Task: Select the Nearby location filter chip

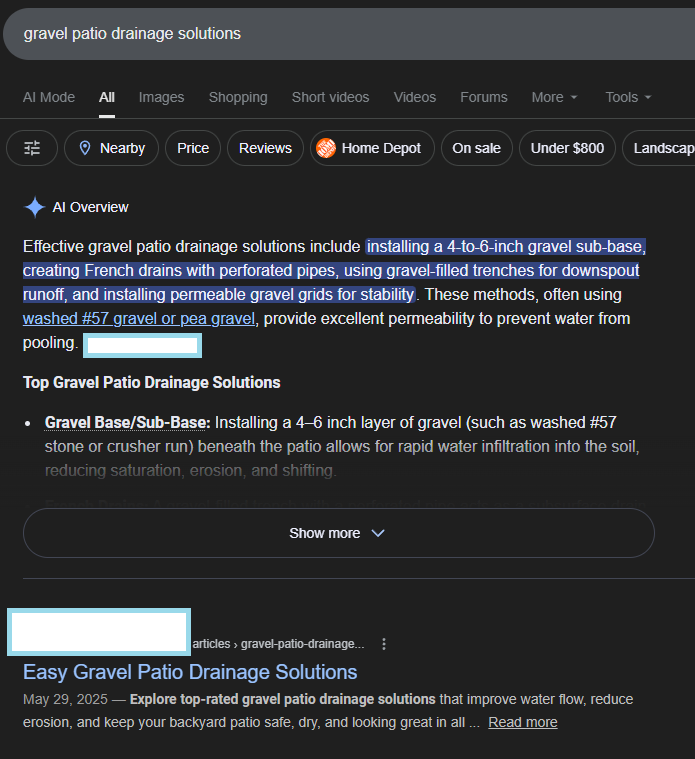Action: [111, 148]
